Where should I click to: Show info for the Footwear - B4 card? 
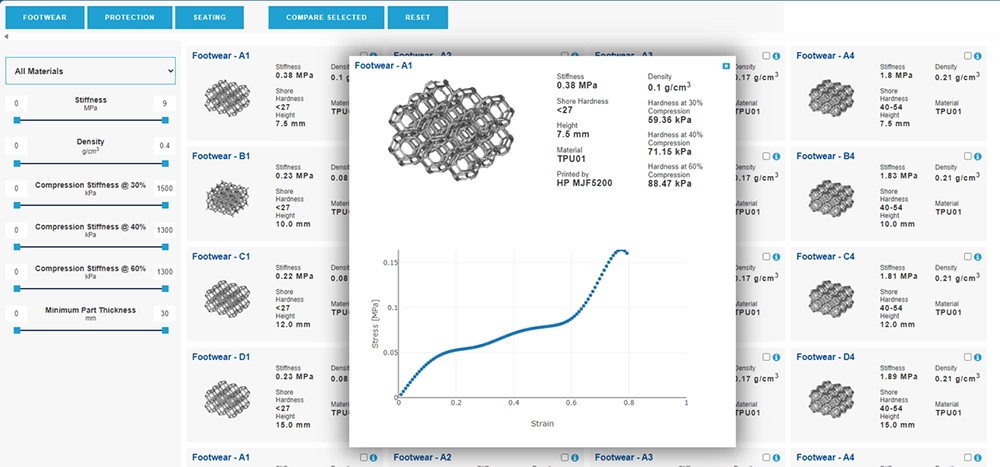click(978, 156)
